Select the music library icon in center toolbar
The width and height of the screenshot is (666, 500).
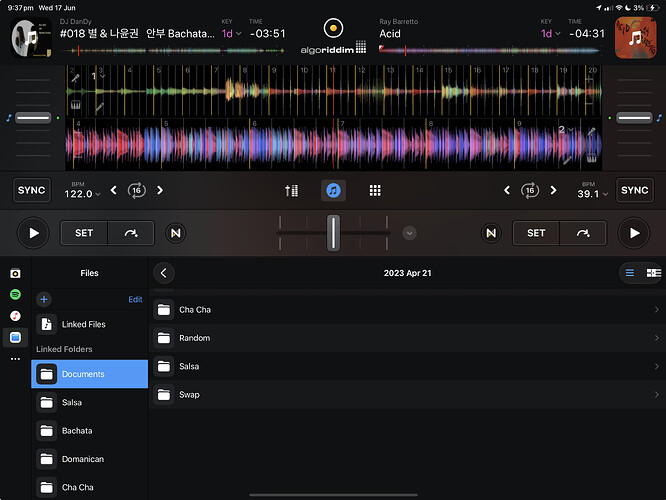pos(333,191)
